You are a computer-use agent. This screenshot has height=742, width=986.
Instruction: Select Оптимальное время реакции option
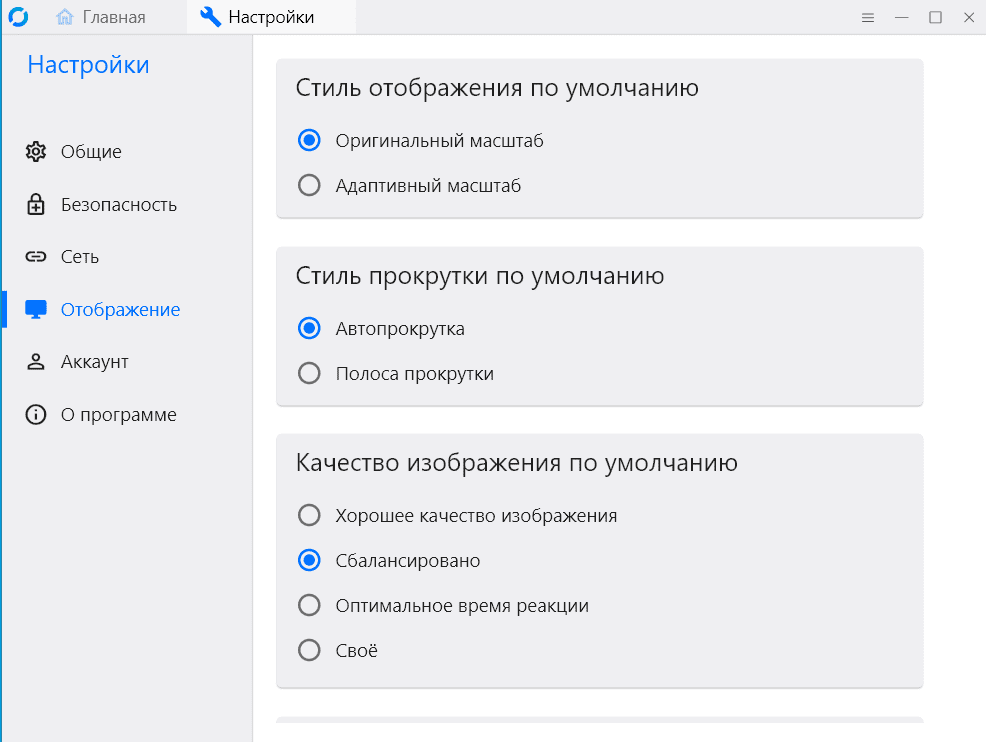point(310,606)
